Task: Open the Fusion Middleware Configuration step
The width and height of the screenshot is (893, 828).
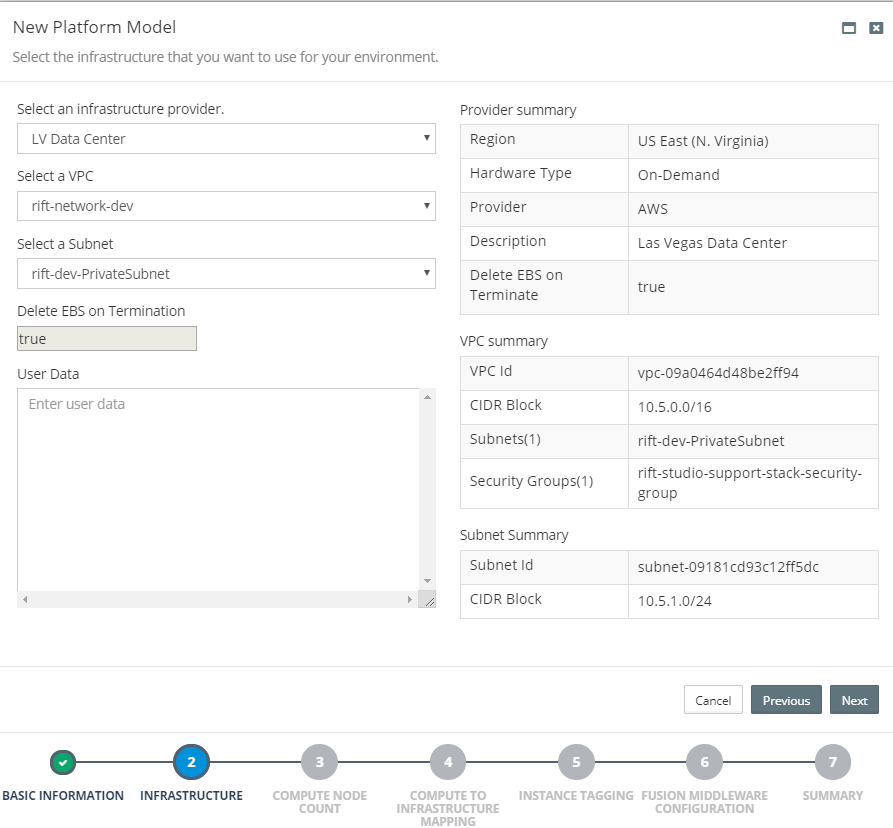Action: pyautogui.click(x=705, y=762)
